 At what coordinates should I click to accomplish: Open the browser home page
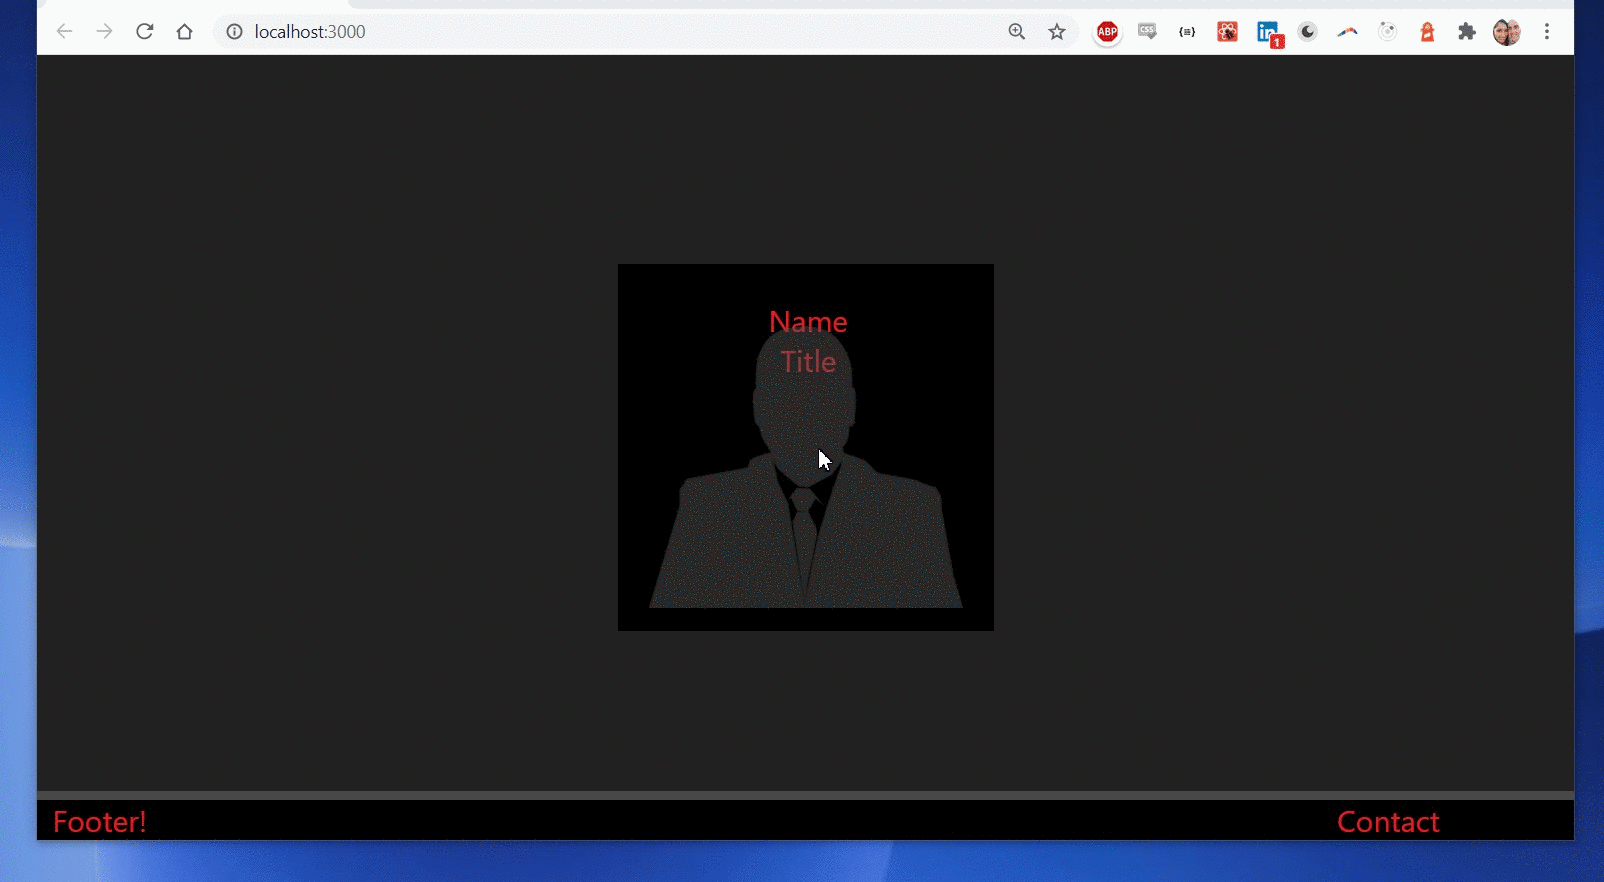pos(184,32)
